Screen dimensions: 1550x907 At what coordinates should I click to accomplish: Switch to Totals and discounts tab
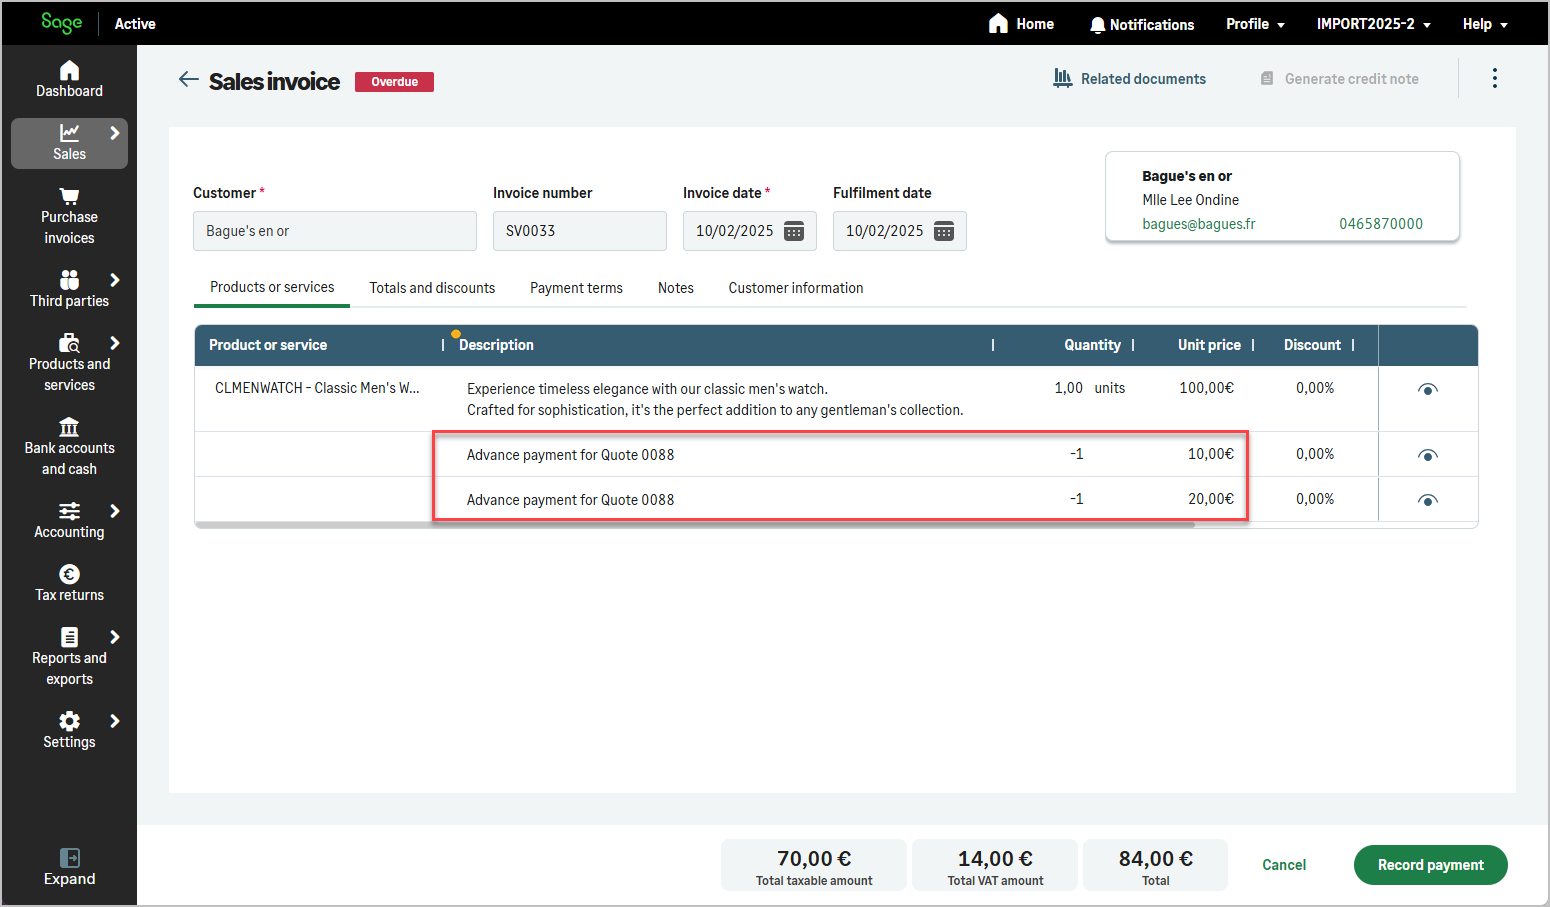point(432,288)
